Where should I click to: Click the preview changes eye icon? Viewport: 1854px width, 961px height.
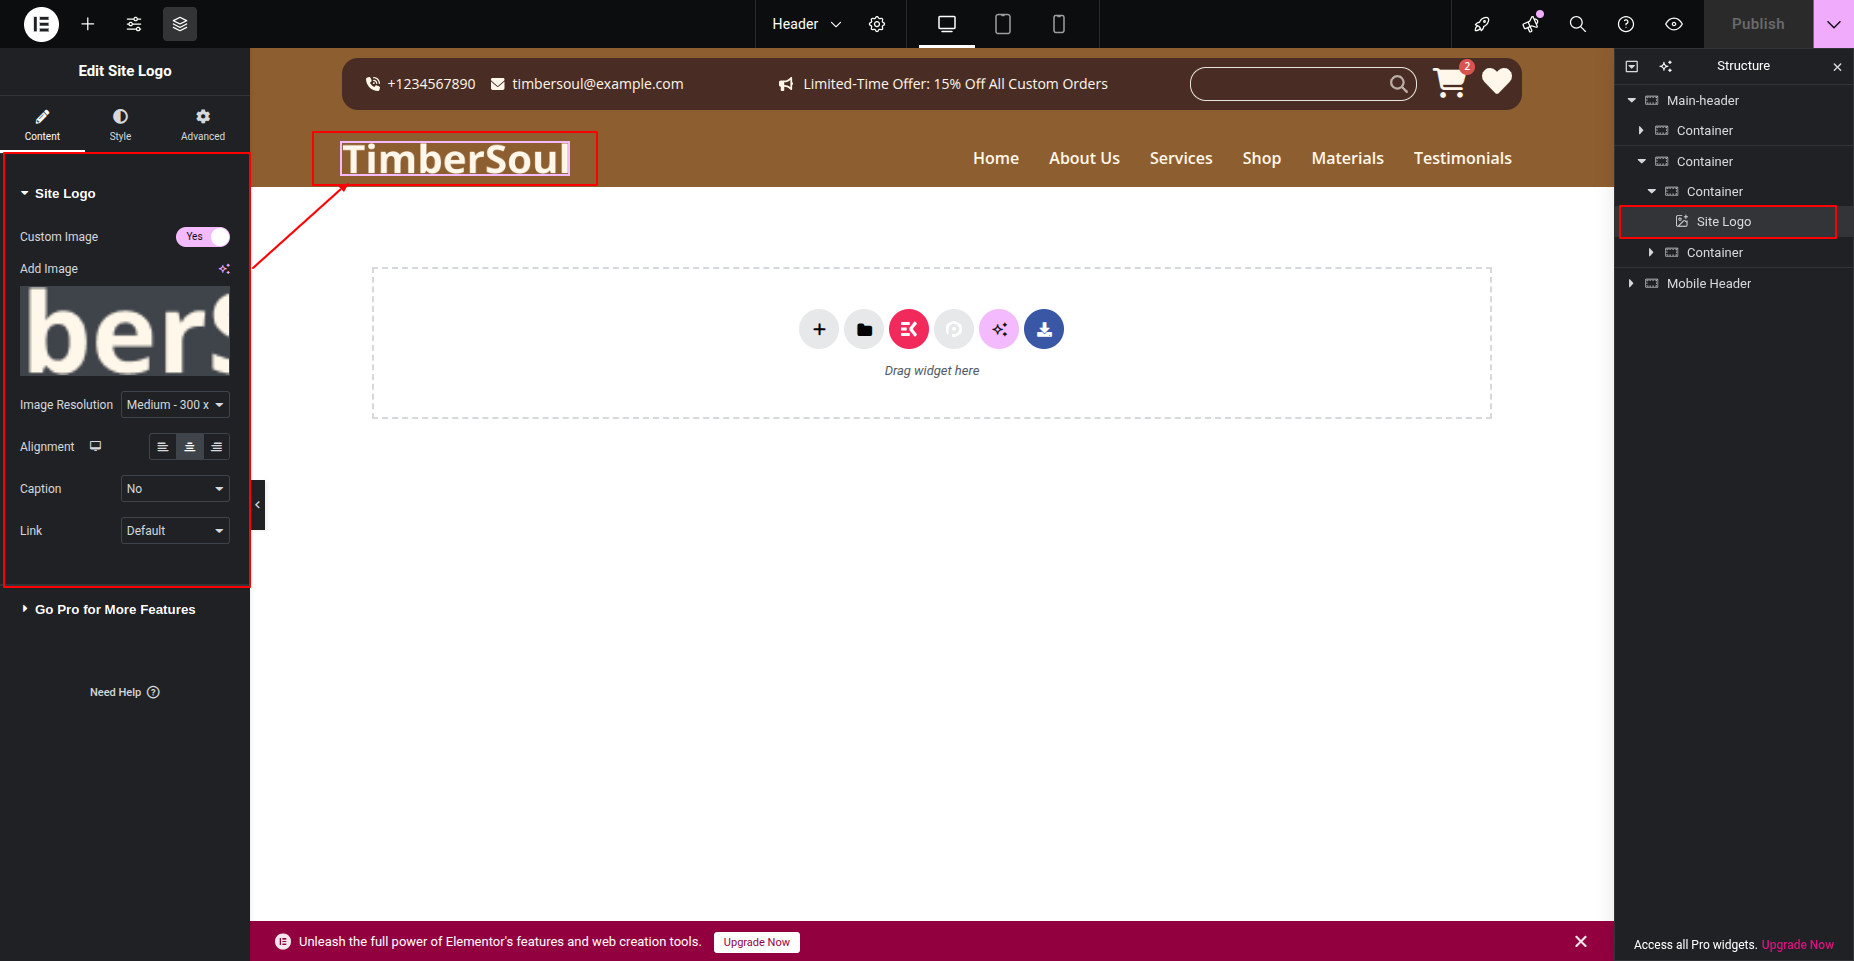[1674, 24]
